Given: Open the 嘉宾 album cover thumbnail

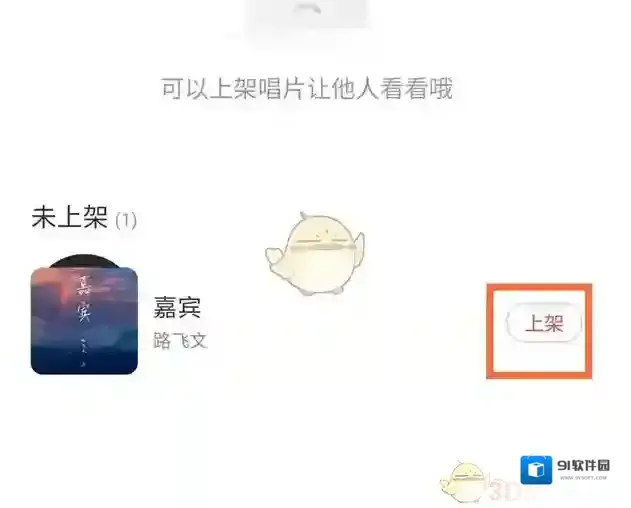Looking at the screenshot, I should (x=85, y=321).
